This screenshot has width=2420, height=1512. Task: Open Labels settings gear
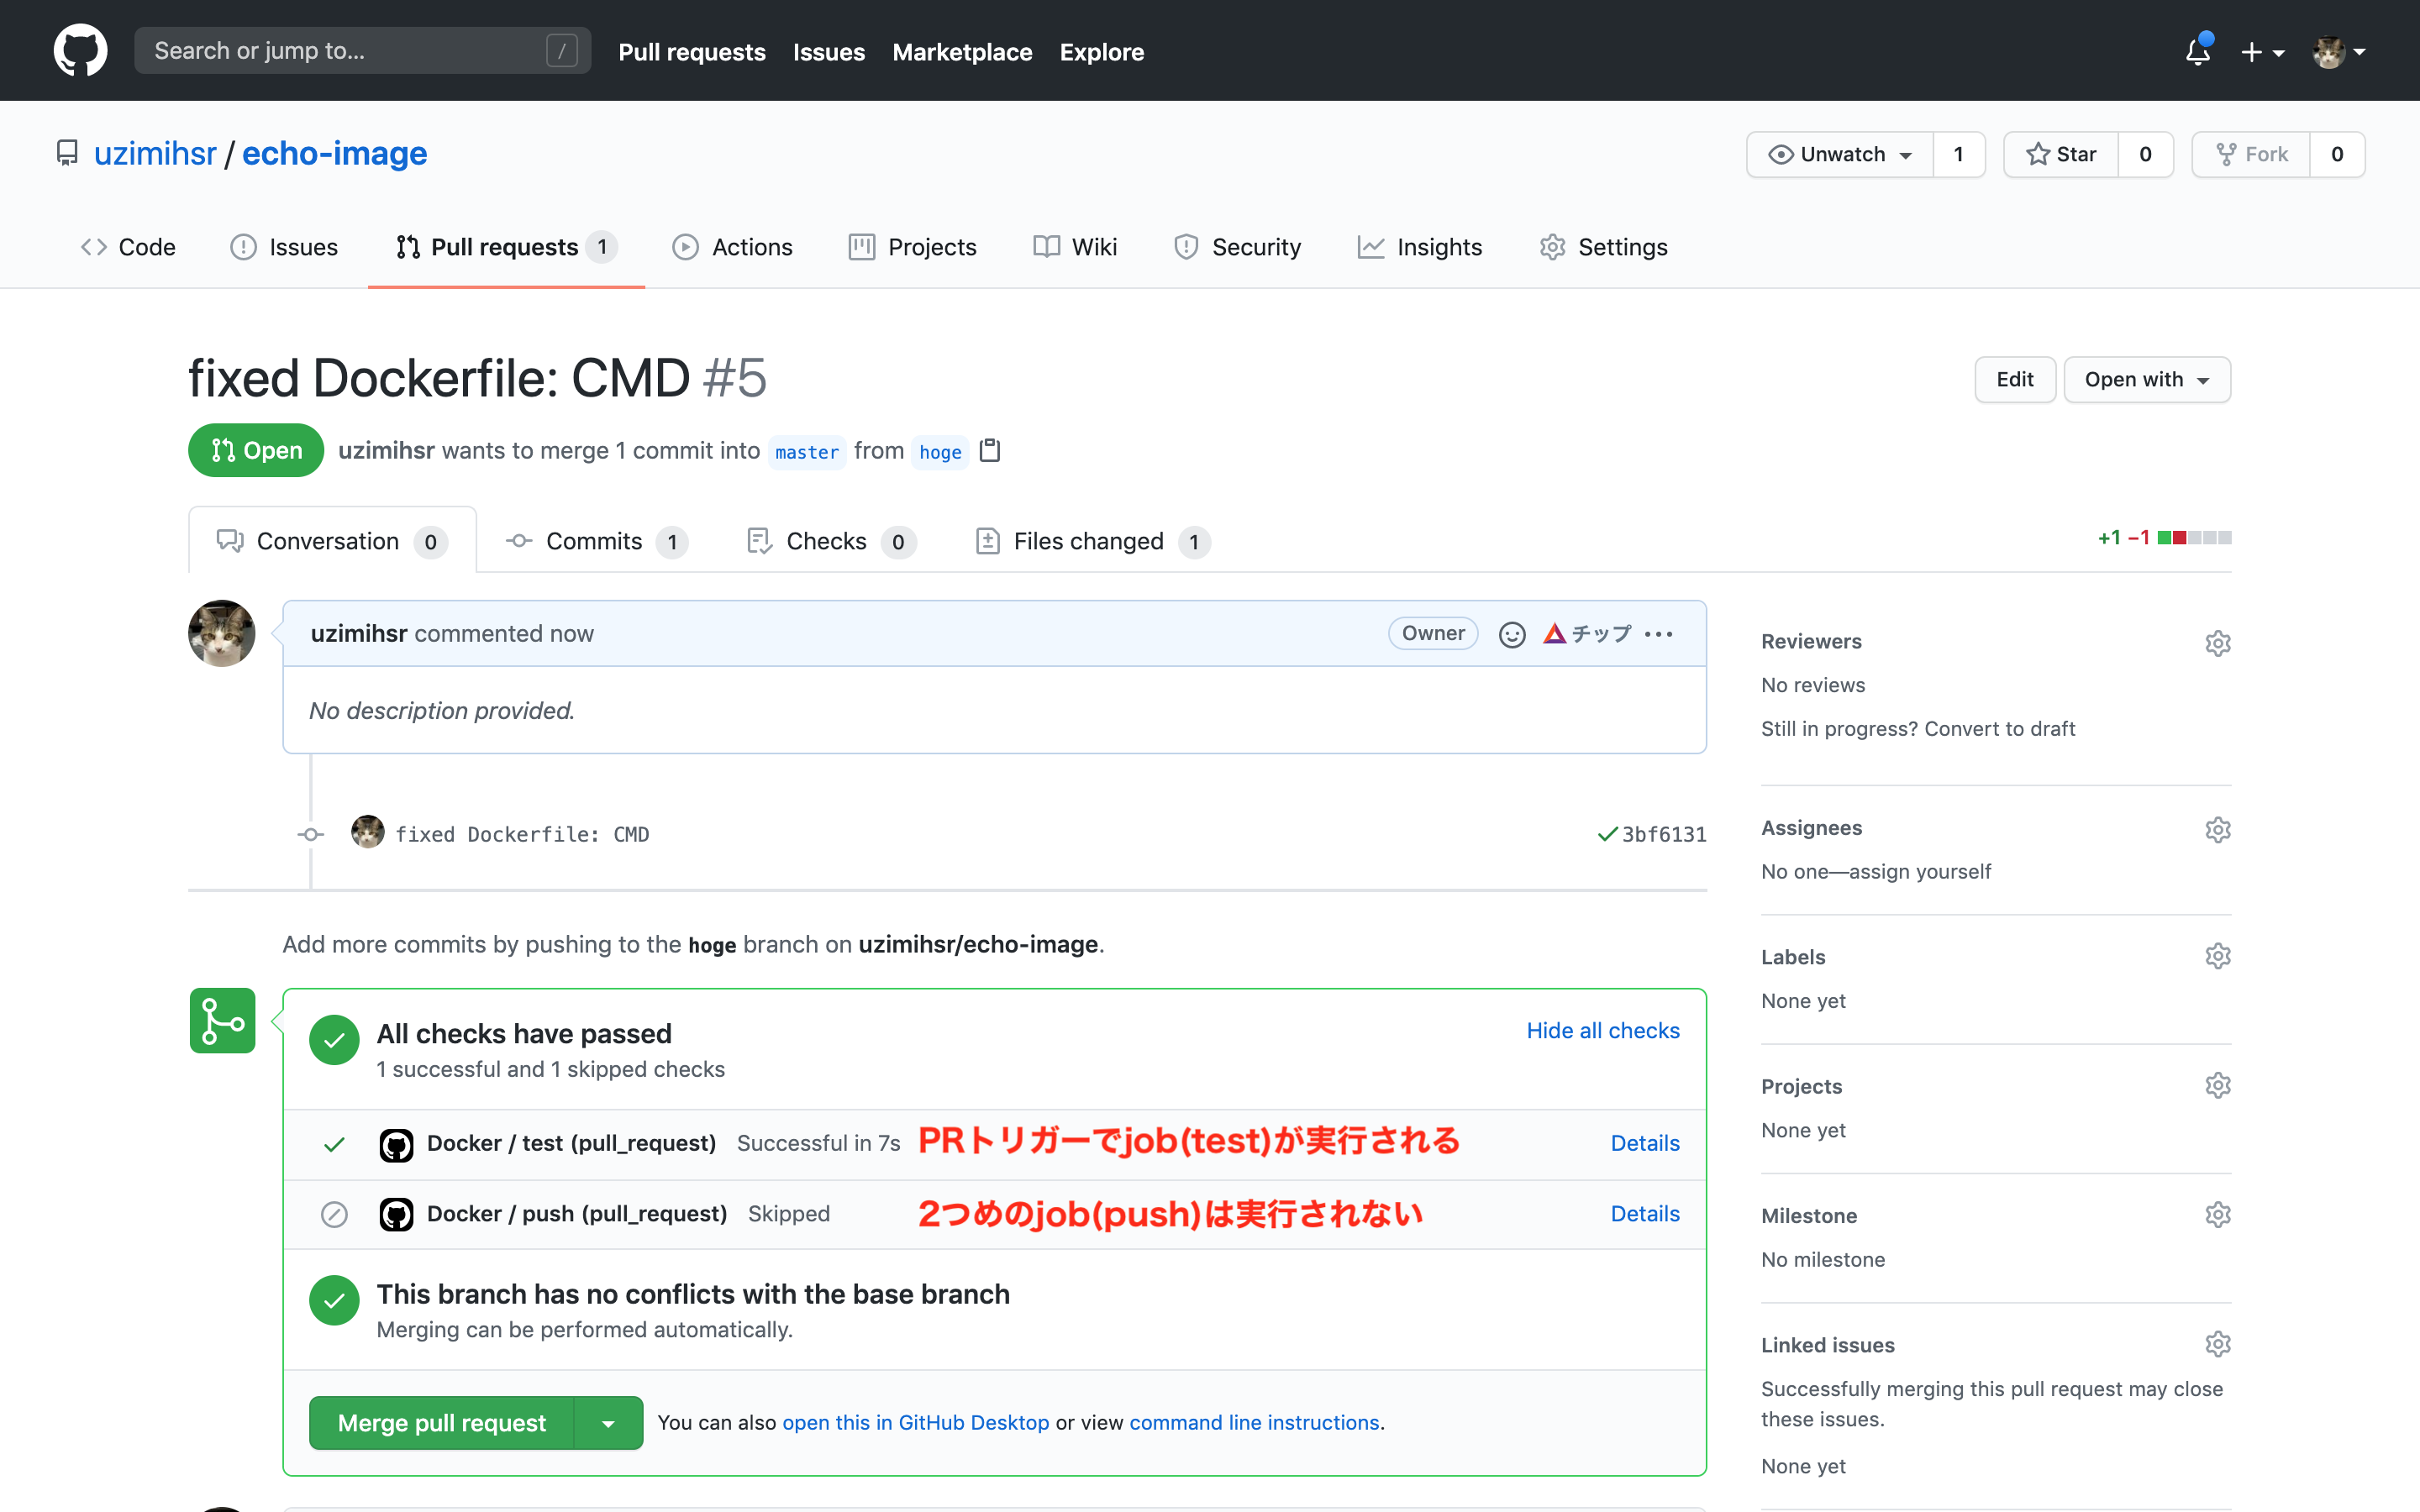pos(2217,956)
